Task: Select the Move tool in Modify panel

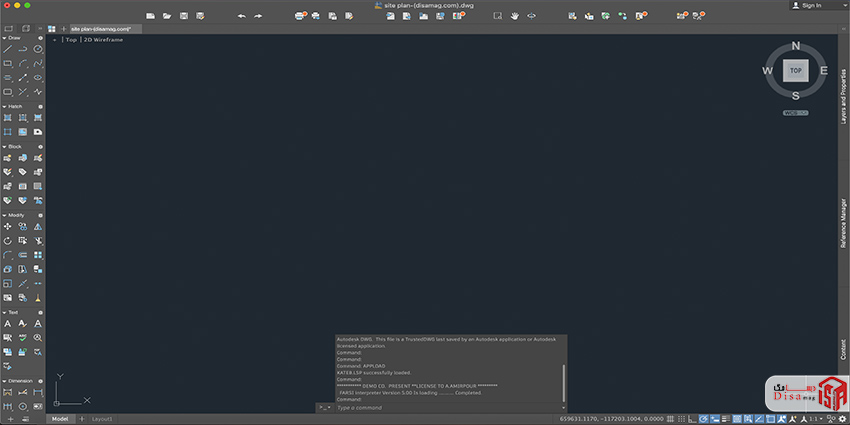Action: click(x=8, y=227)
